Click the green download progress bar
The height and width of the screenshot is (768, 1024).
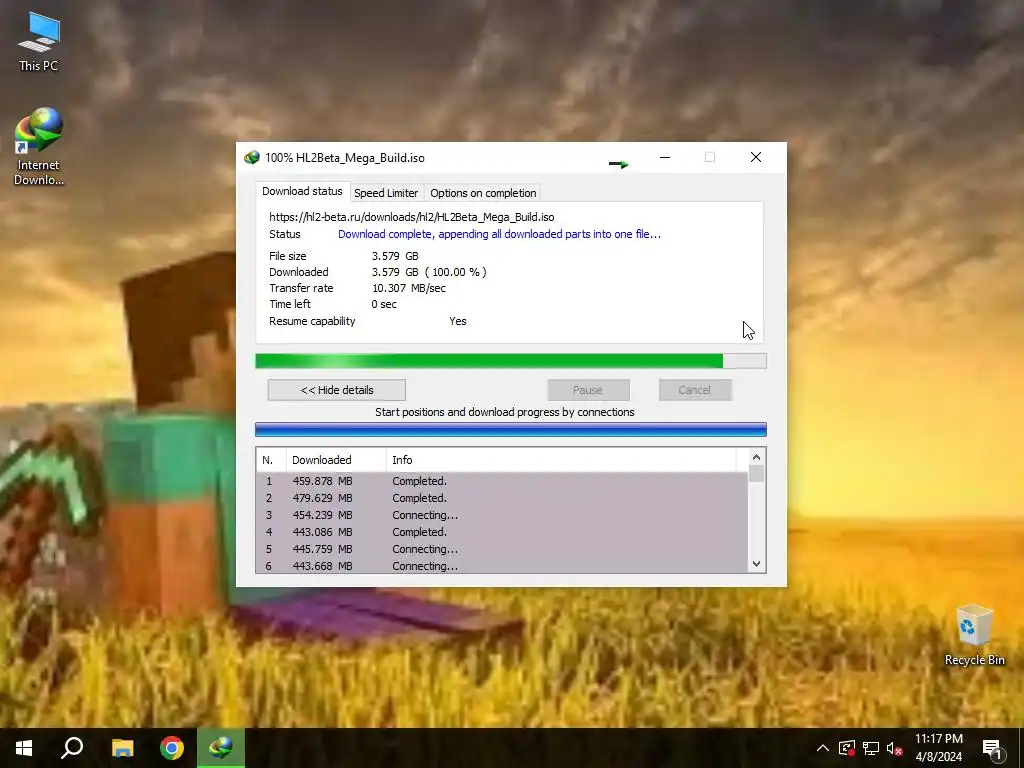point(511,361)
